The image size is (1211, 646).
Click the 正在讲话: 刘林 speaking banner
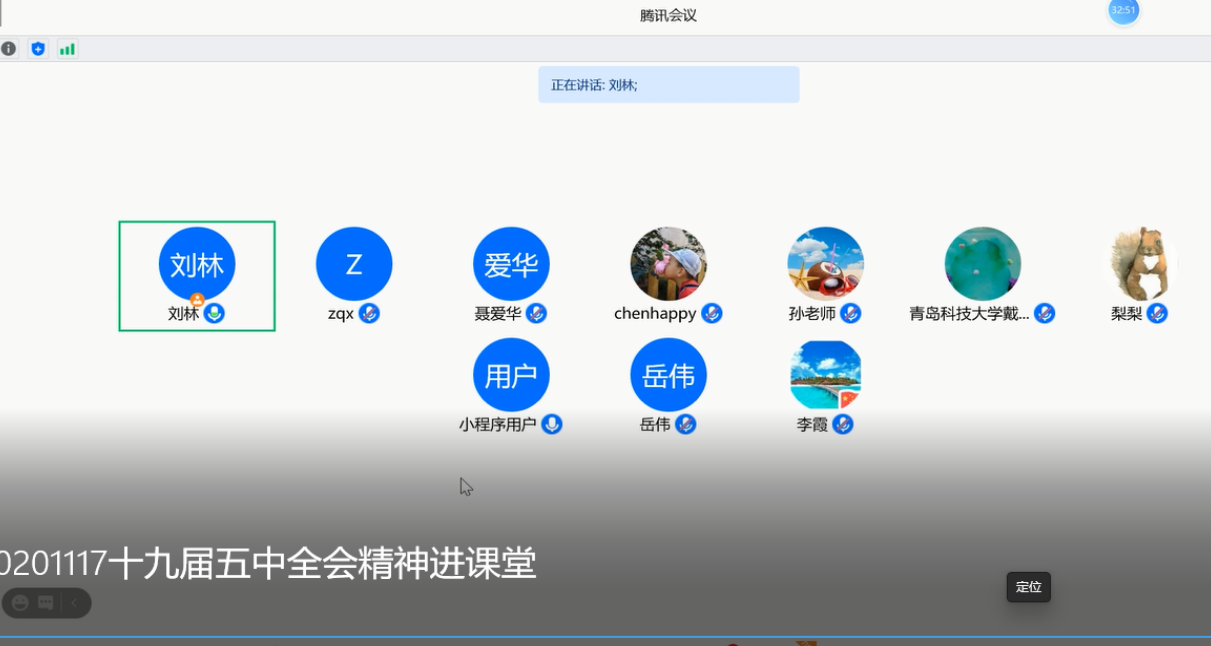tap(668, 85)
